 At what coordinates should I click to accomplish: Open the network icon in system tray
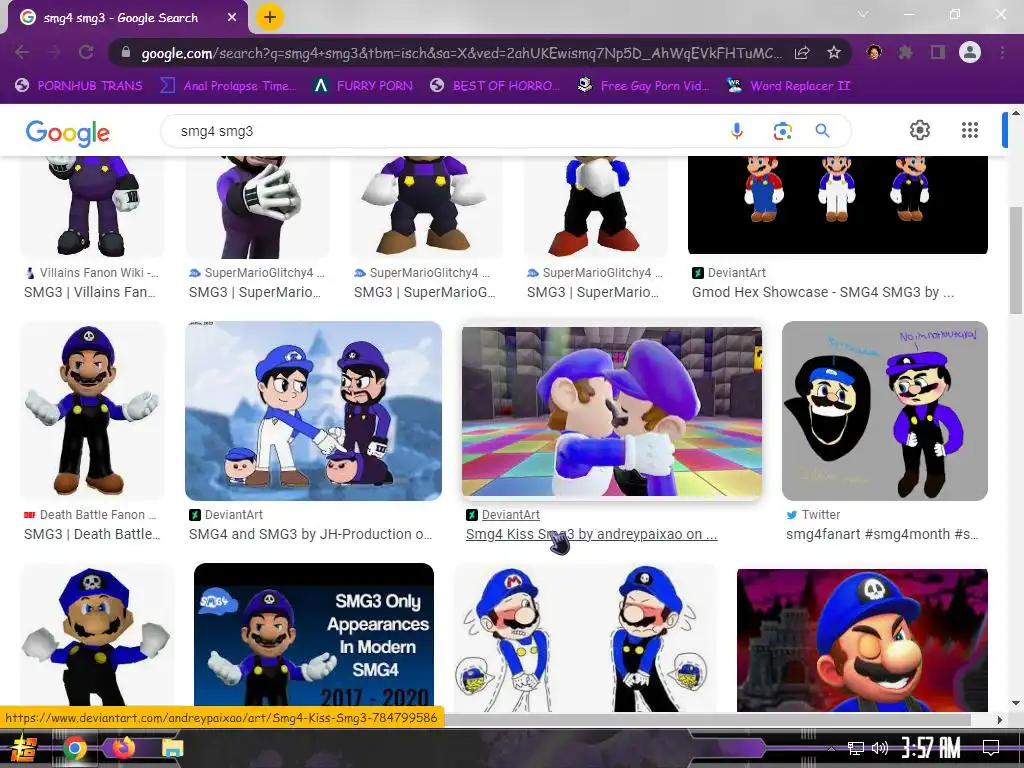855,748
